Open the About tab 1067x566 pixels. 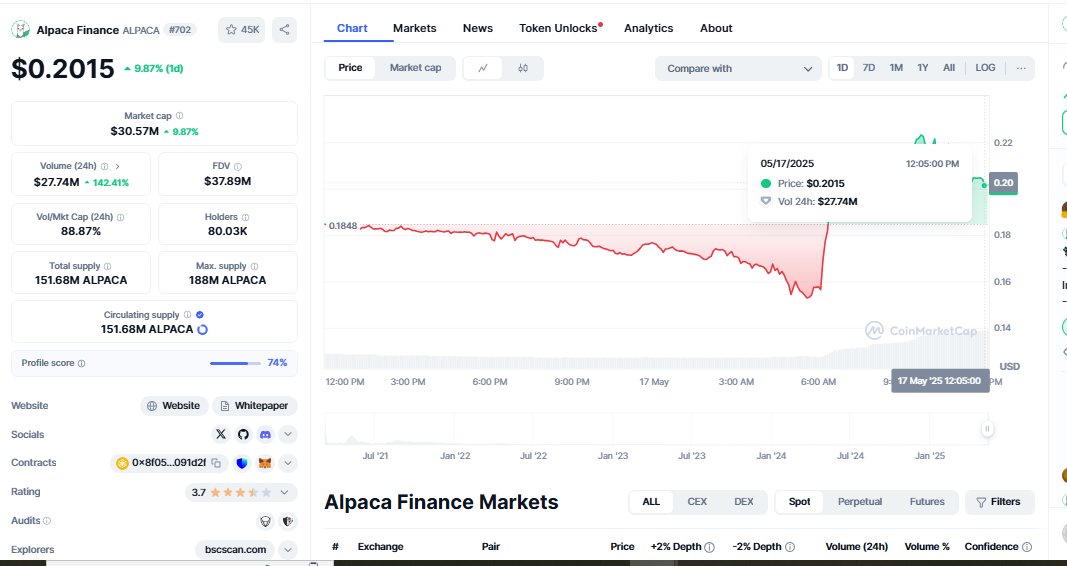[716, 29]
